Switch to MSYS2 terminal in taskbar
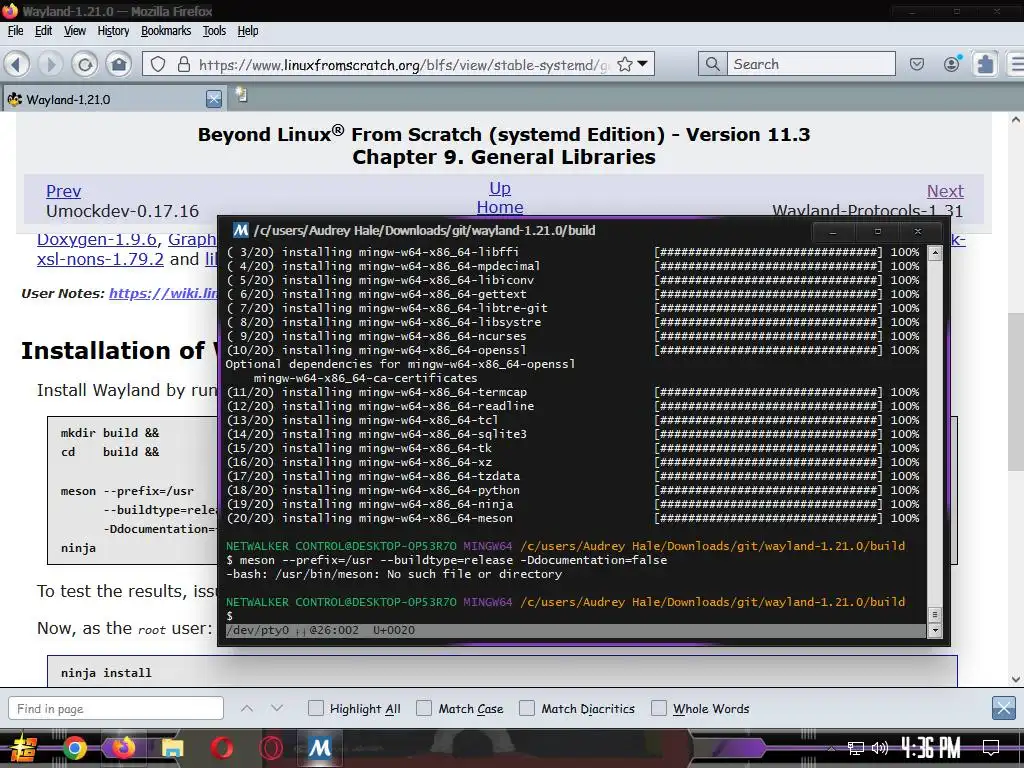Screen dimensions: 1024x768 pyautogui.click(x=319, y=748)
